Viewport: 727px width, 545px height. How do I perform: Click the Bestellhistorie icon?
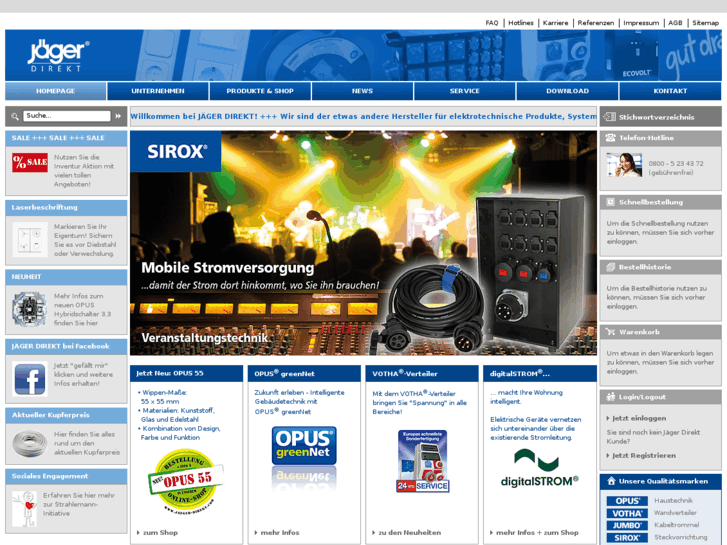pyautogui.click(x=611, y=267)
